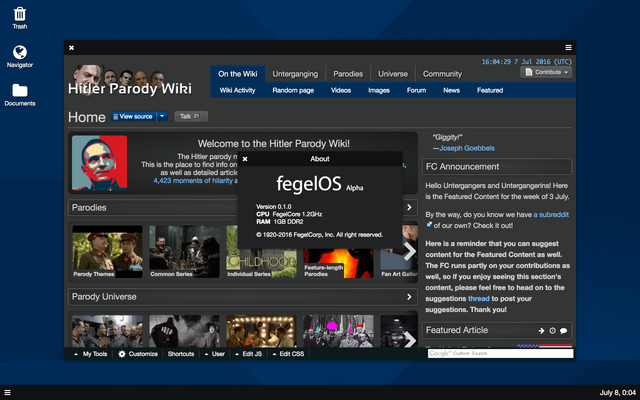
Task: Open the Talk page button
Action: coord(191,116)
